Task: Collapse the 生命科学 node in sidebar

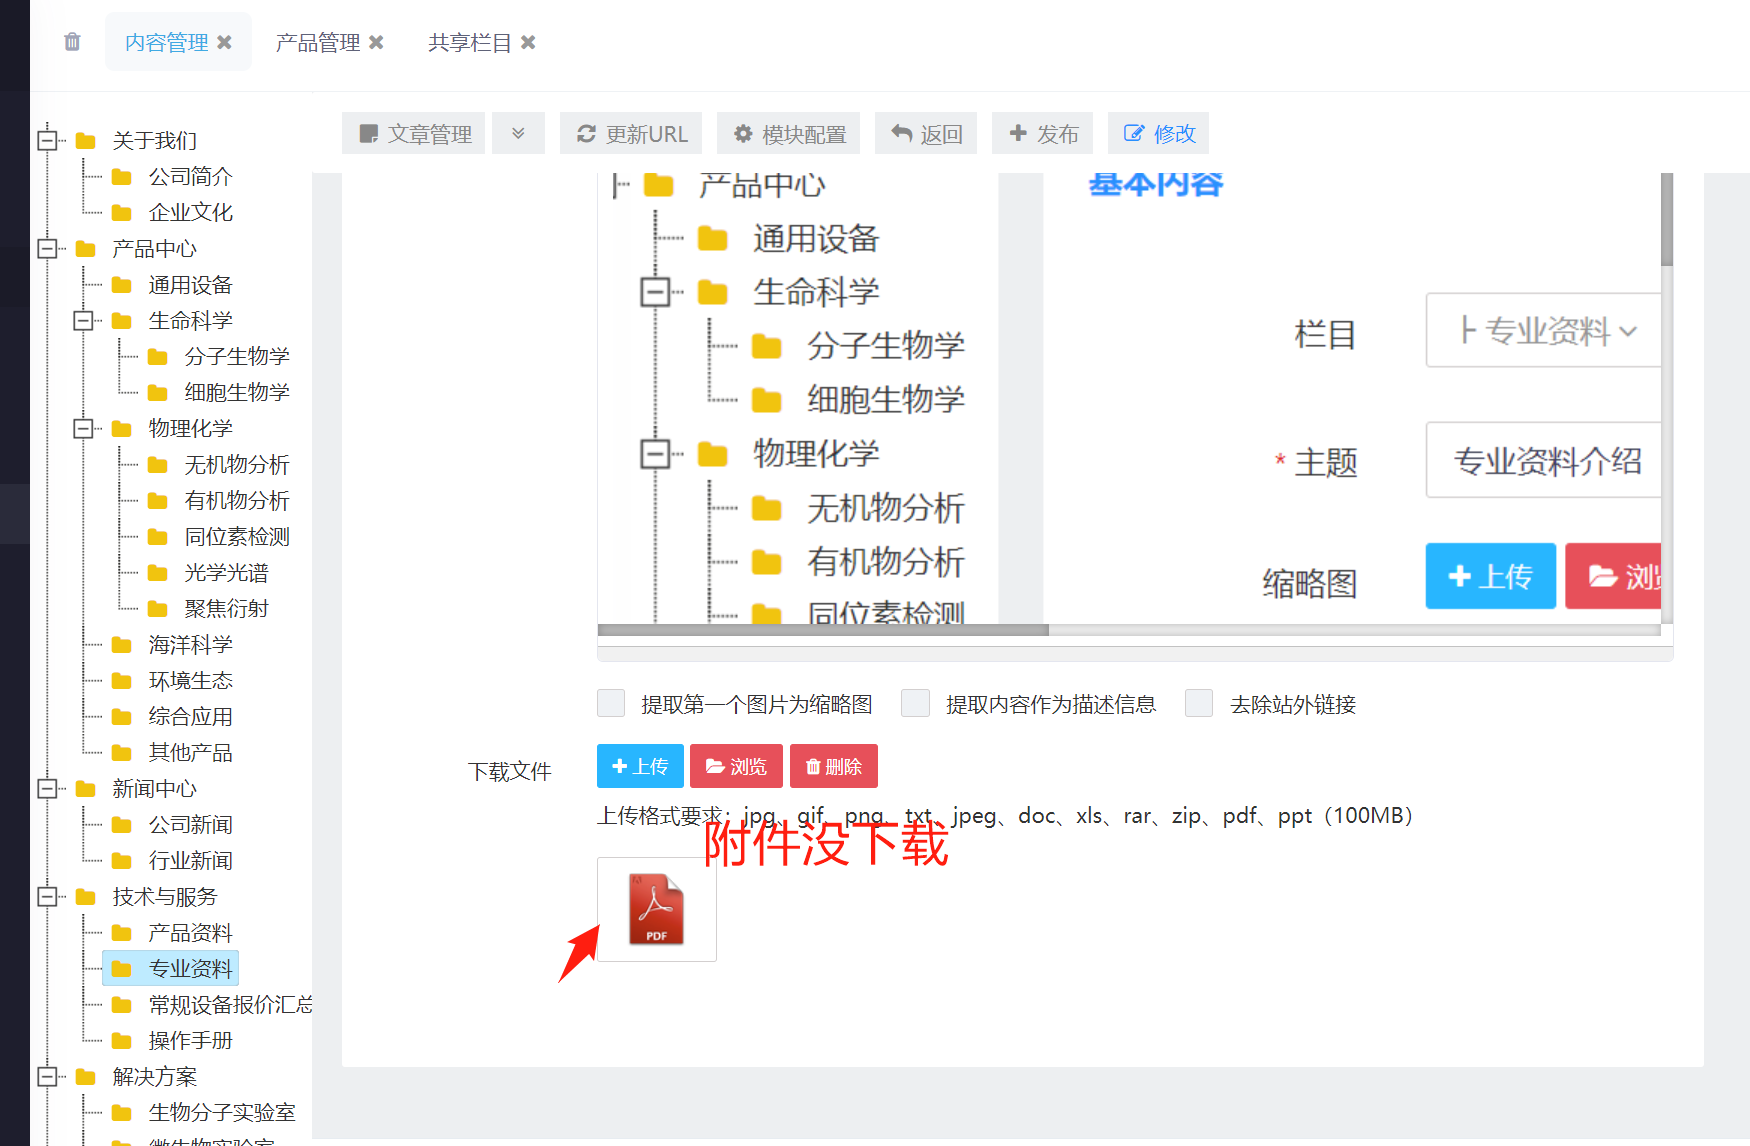Action: click(83, 320)
